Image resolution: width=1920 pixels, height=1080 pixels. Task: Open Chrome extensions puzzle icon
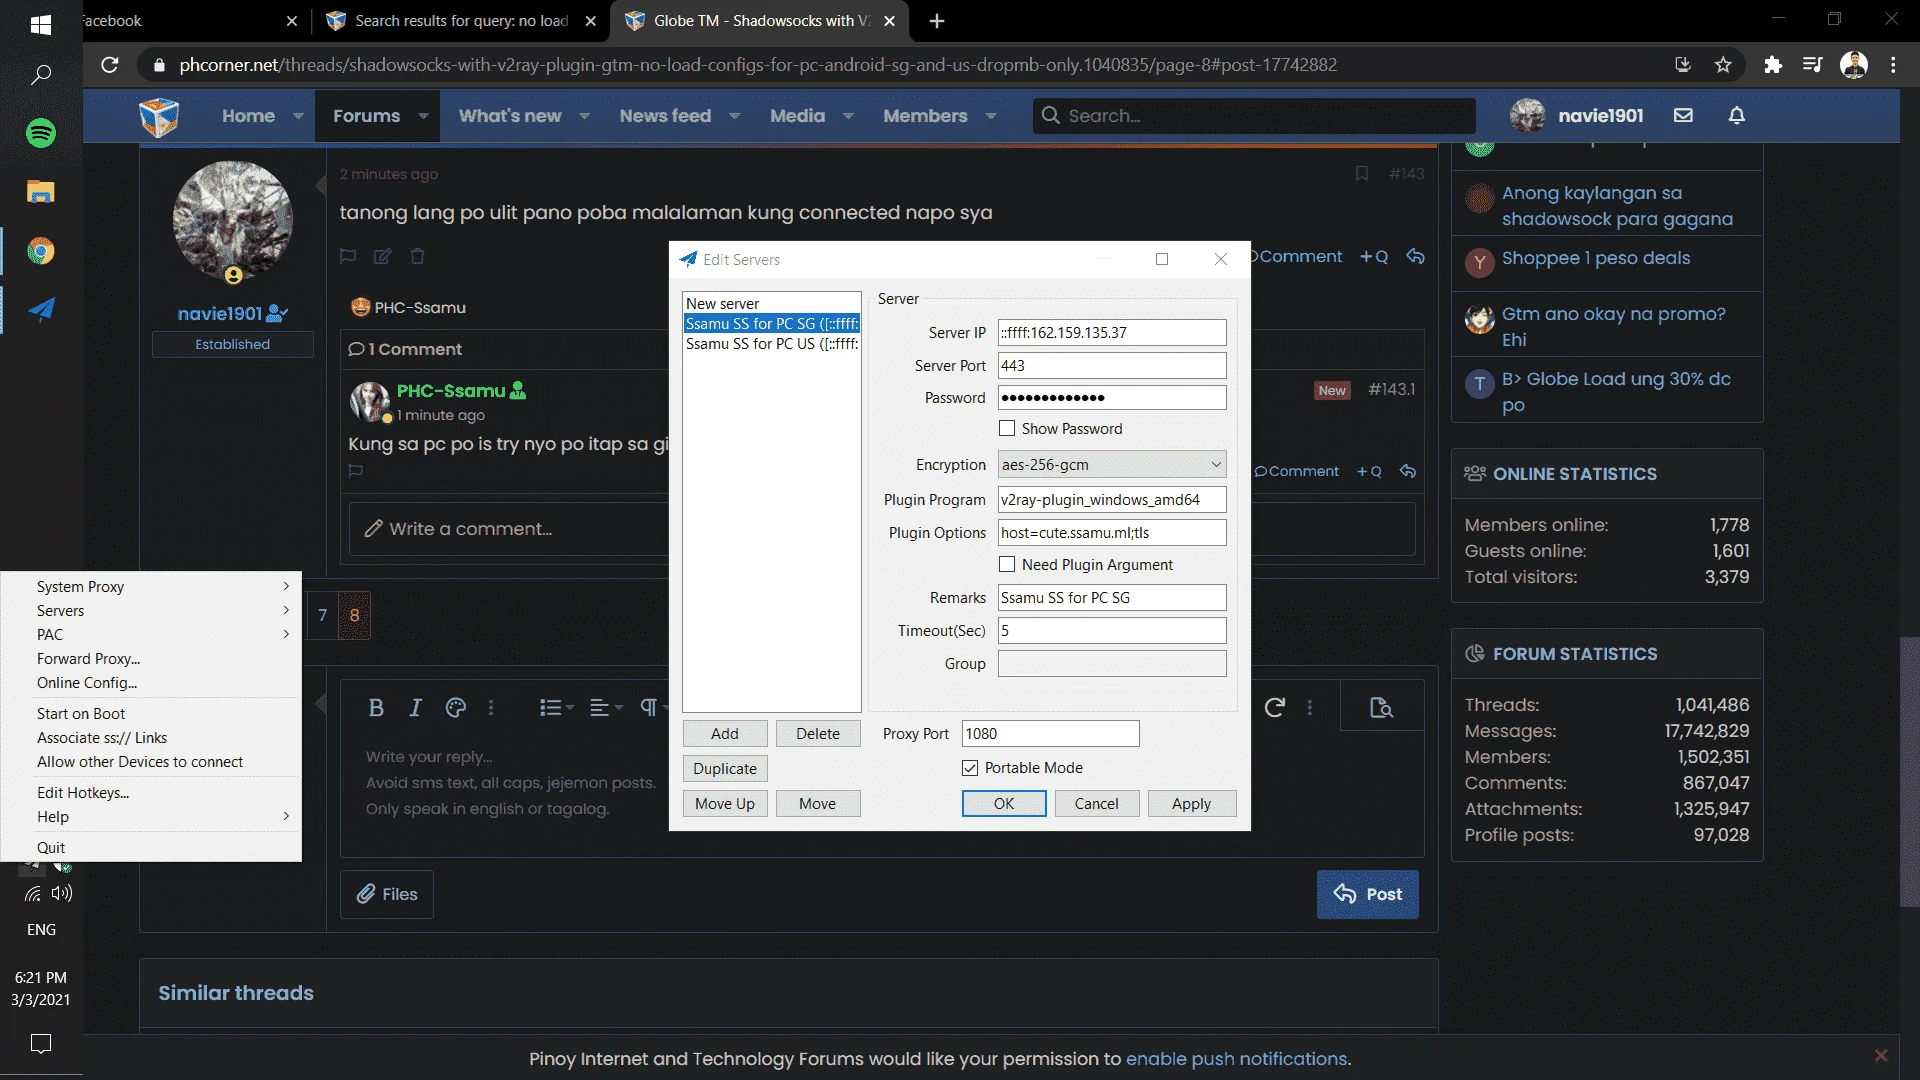tap(1773, 65)
